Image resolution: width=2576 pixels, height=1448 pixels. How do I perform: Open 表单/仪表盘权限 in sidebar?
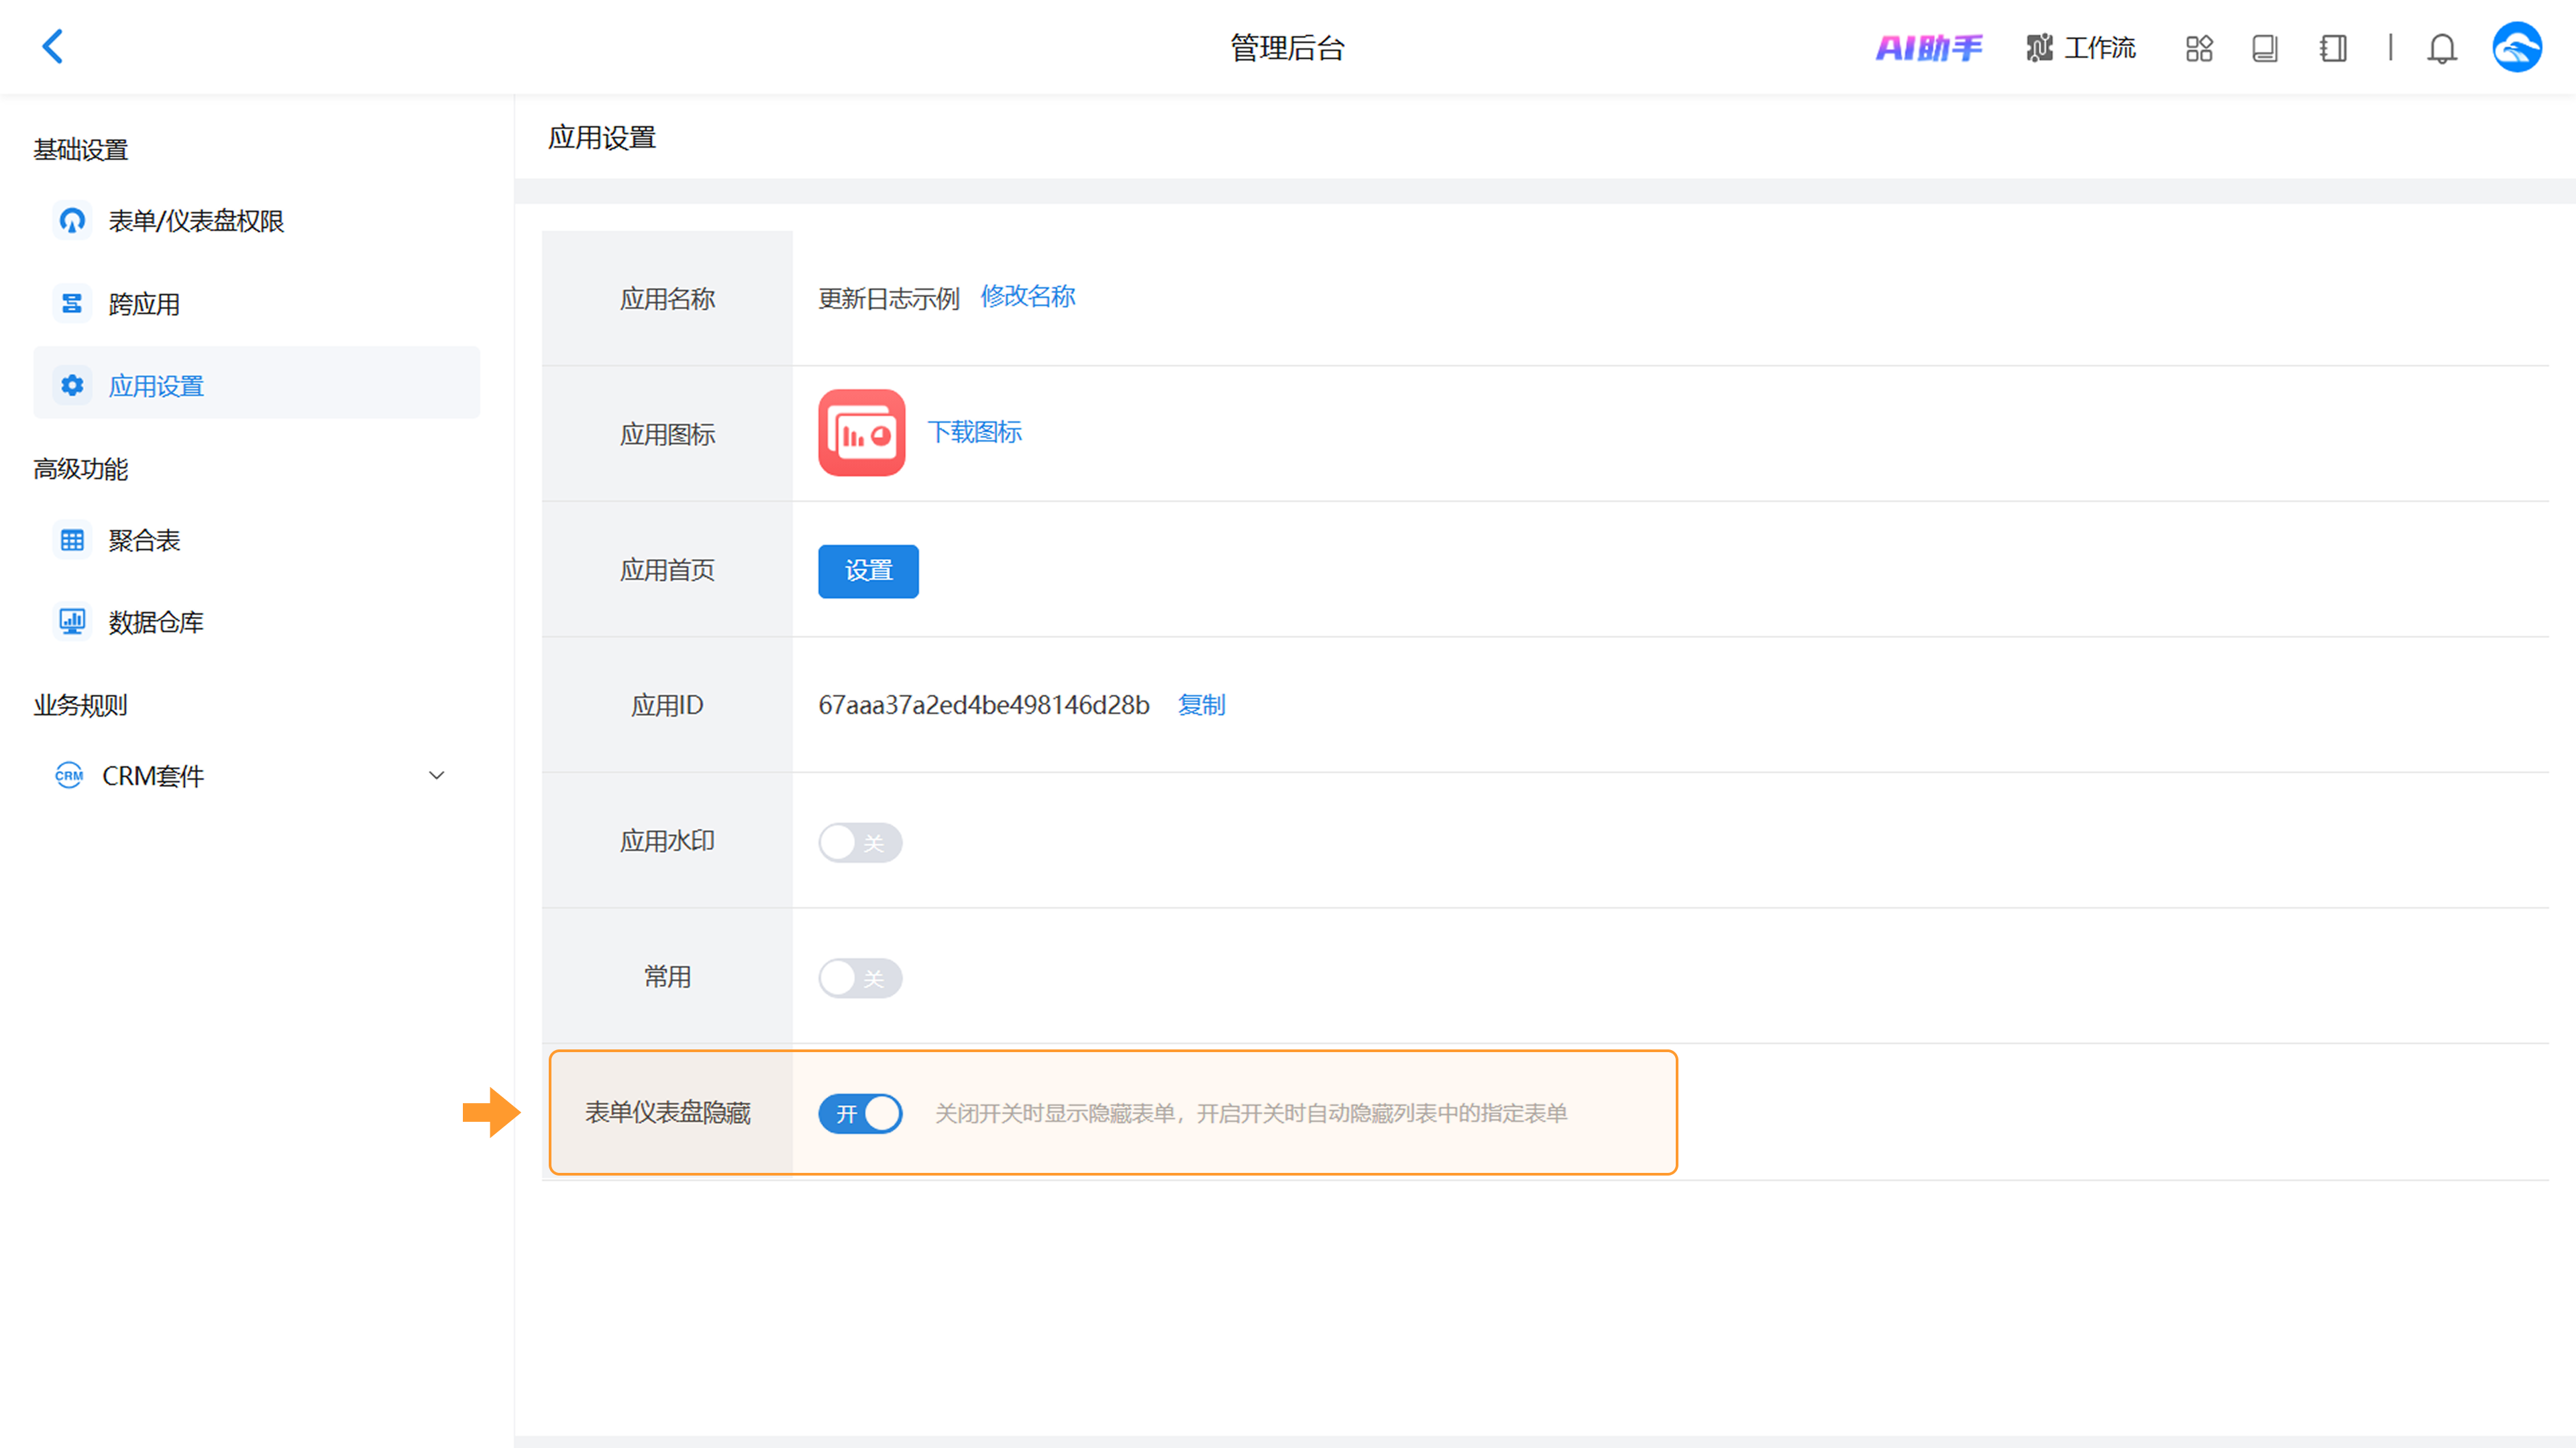click(196, 221)
